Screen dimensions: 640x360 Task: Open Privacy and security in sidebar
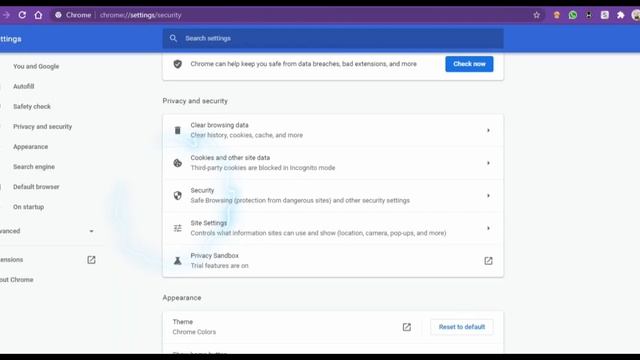[42, 127]
